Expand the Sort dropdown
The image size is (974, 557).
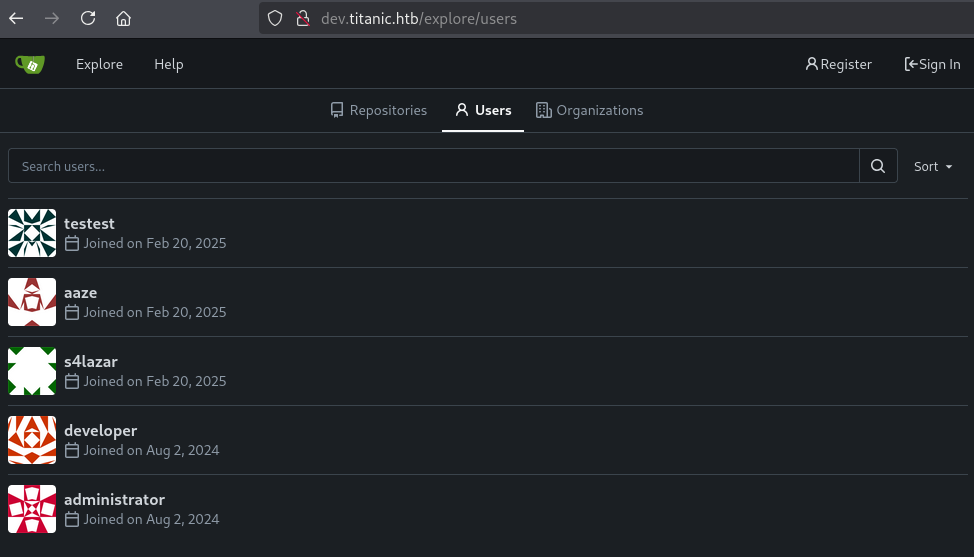[932, 166]
